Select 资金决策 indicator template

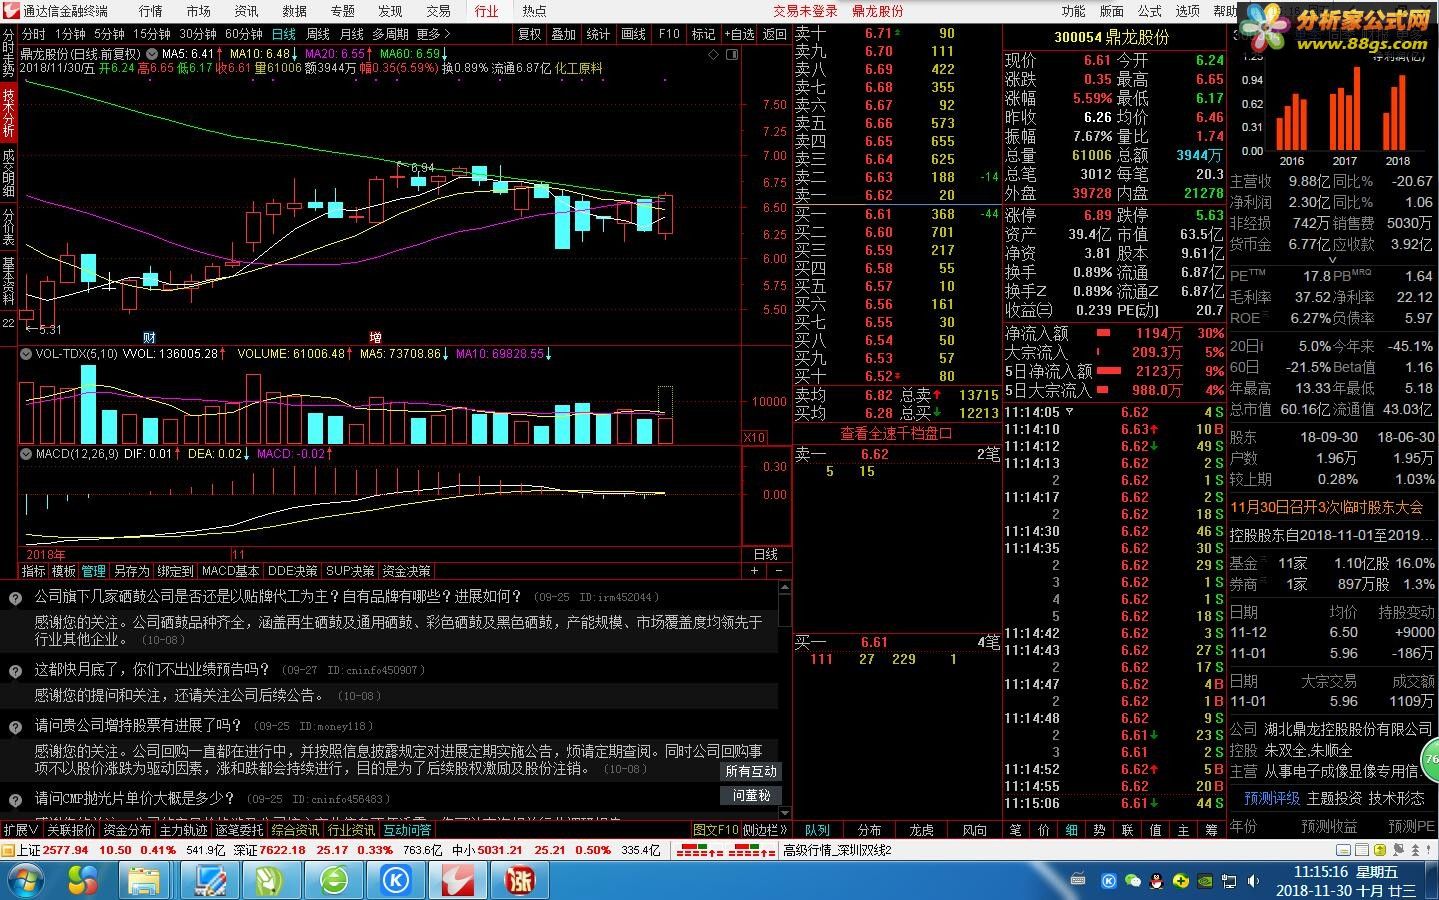click(x=406, y=571)
